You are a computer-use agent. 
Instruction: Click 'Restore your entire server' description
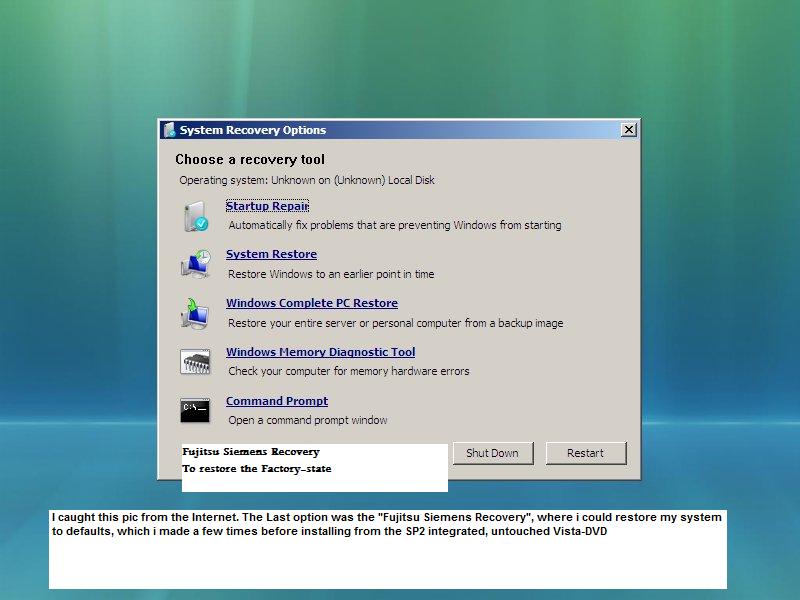pyautogui.click(x=395, y=323)
